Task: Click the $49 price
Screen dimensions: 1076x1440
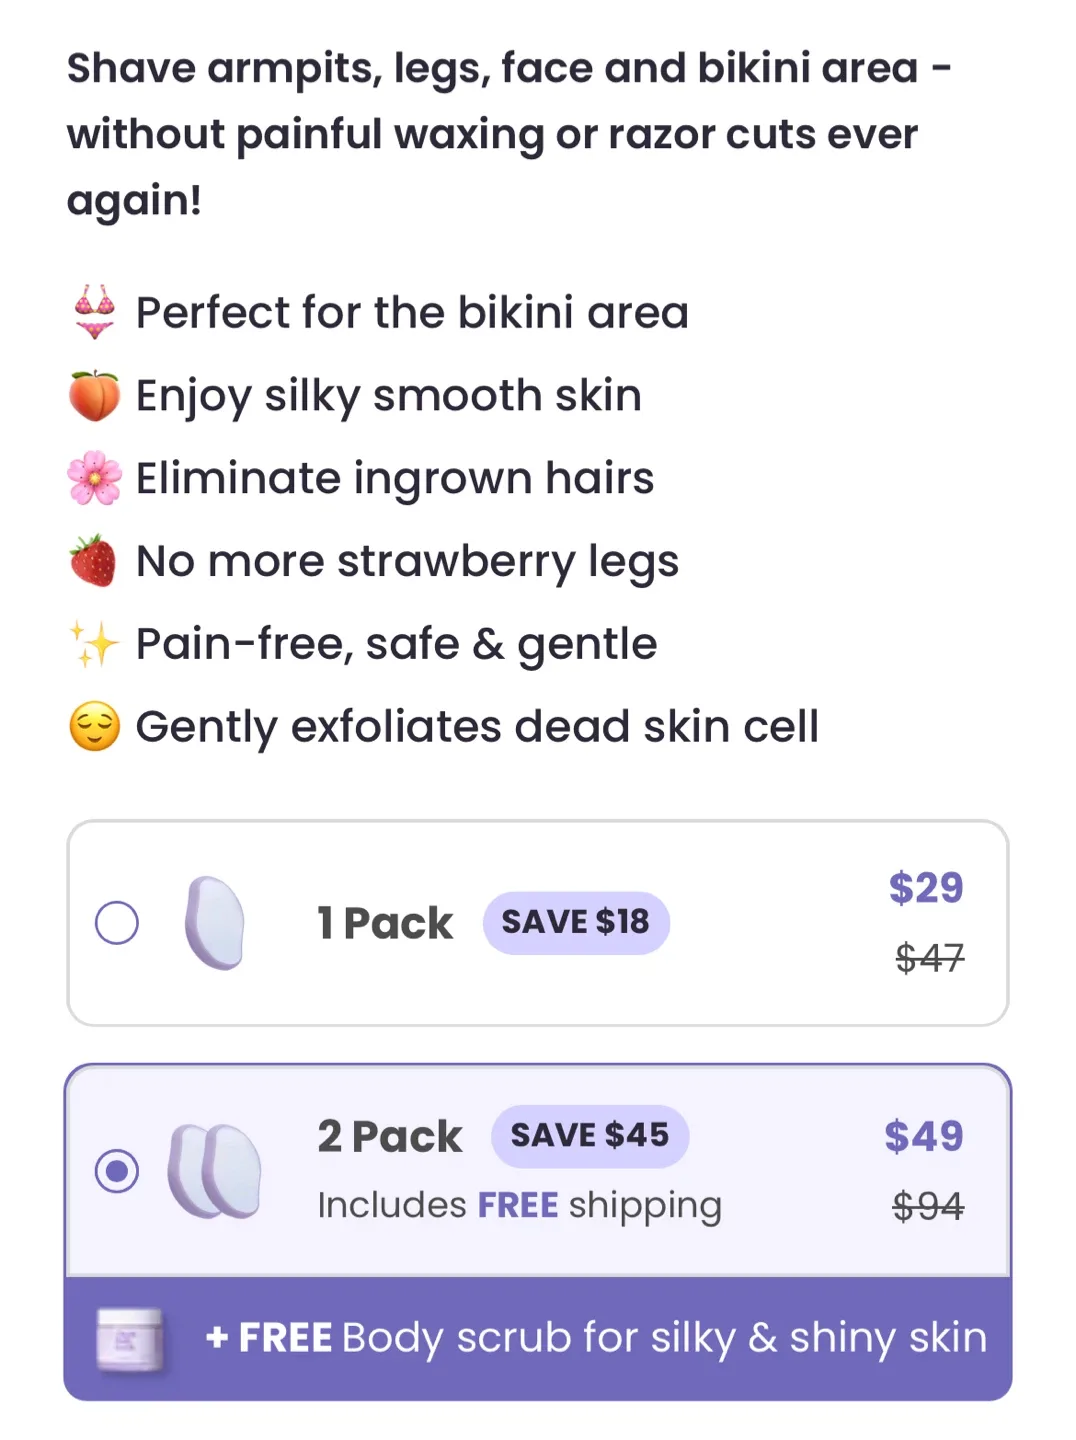Action: 924,1137
